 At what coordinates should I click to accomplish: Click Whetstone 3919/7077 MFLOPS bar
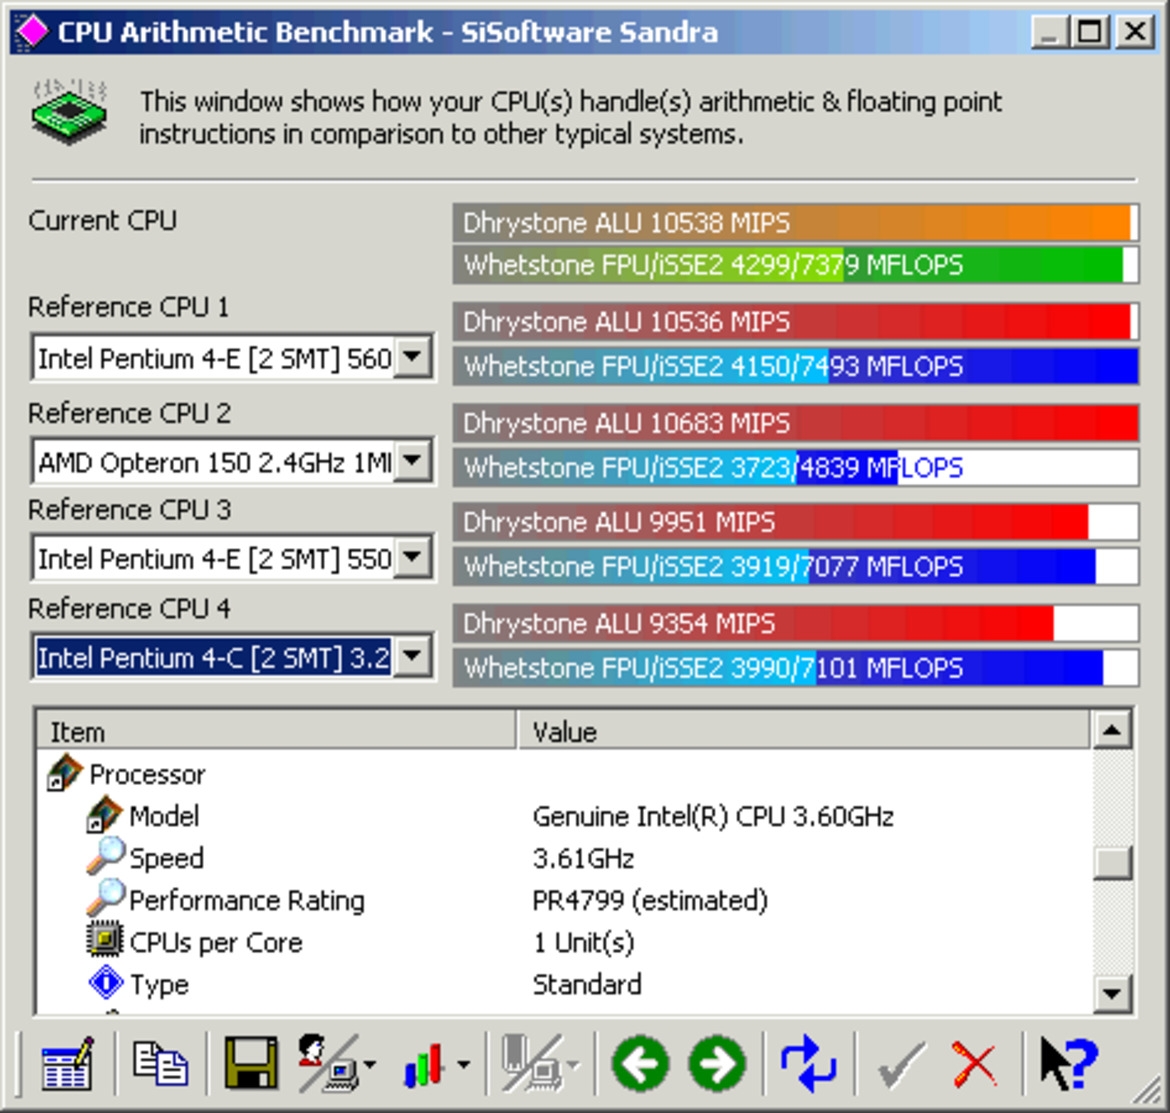click(795, 566)
